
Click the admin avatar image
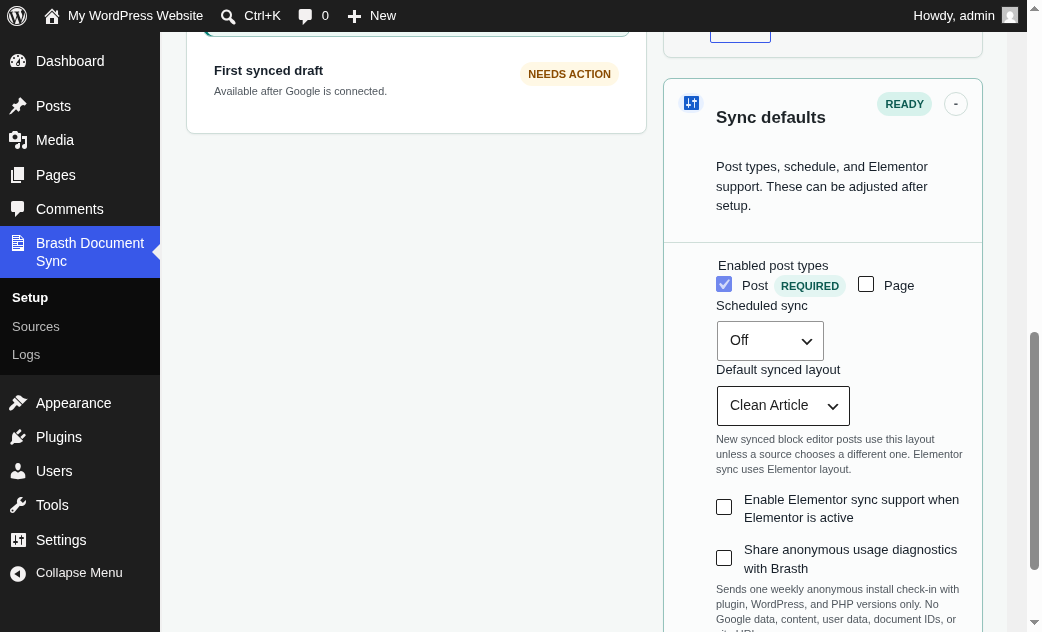(x=1010, y=15)
